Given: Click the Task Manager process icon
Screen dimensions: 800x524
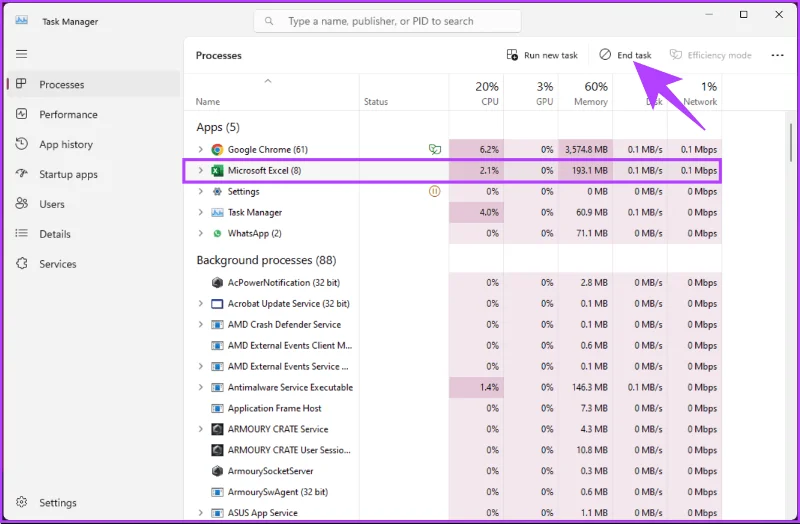Looking at the screenshot, I should tap(217, 212).
